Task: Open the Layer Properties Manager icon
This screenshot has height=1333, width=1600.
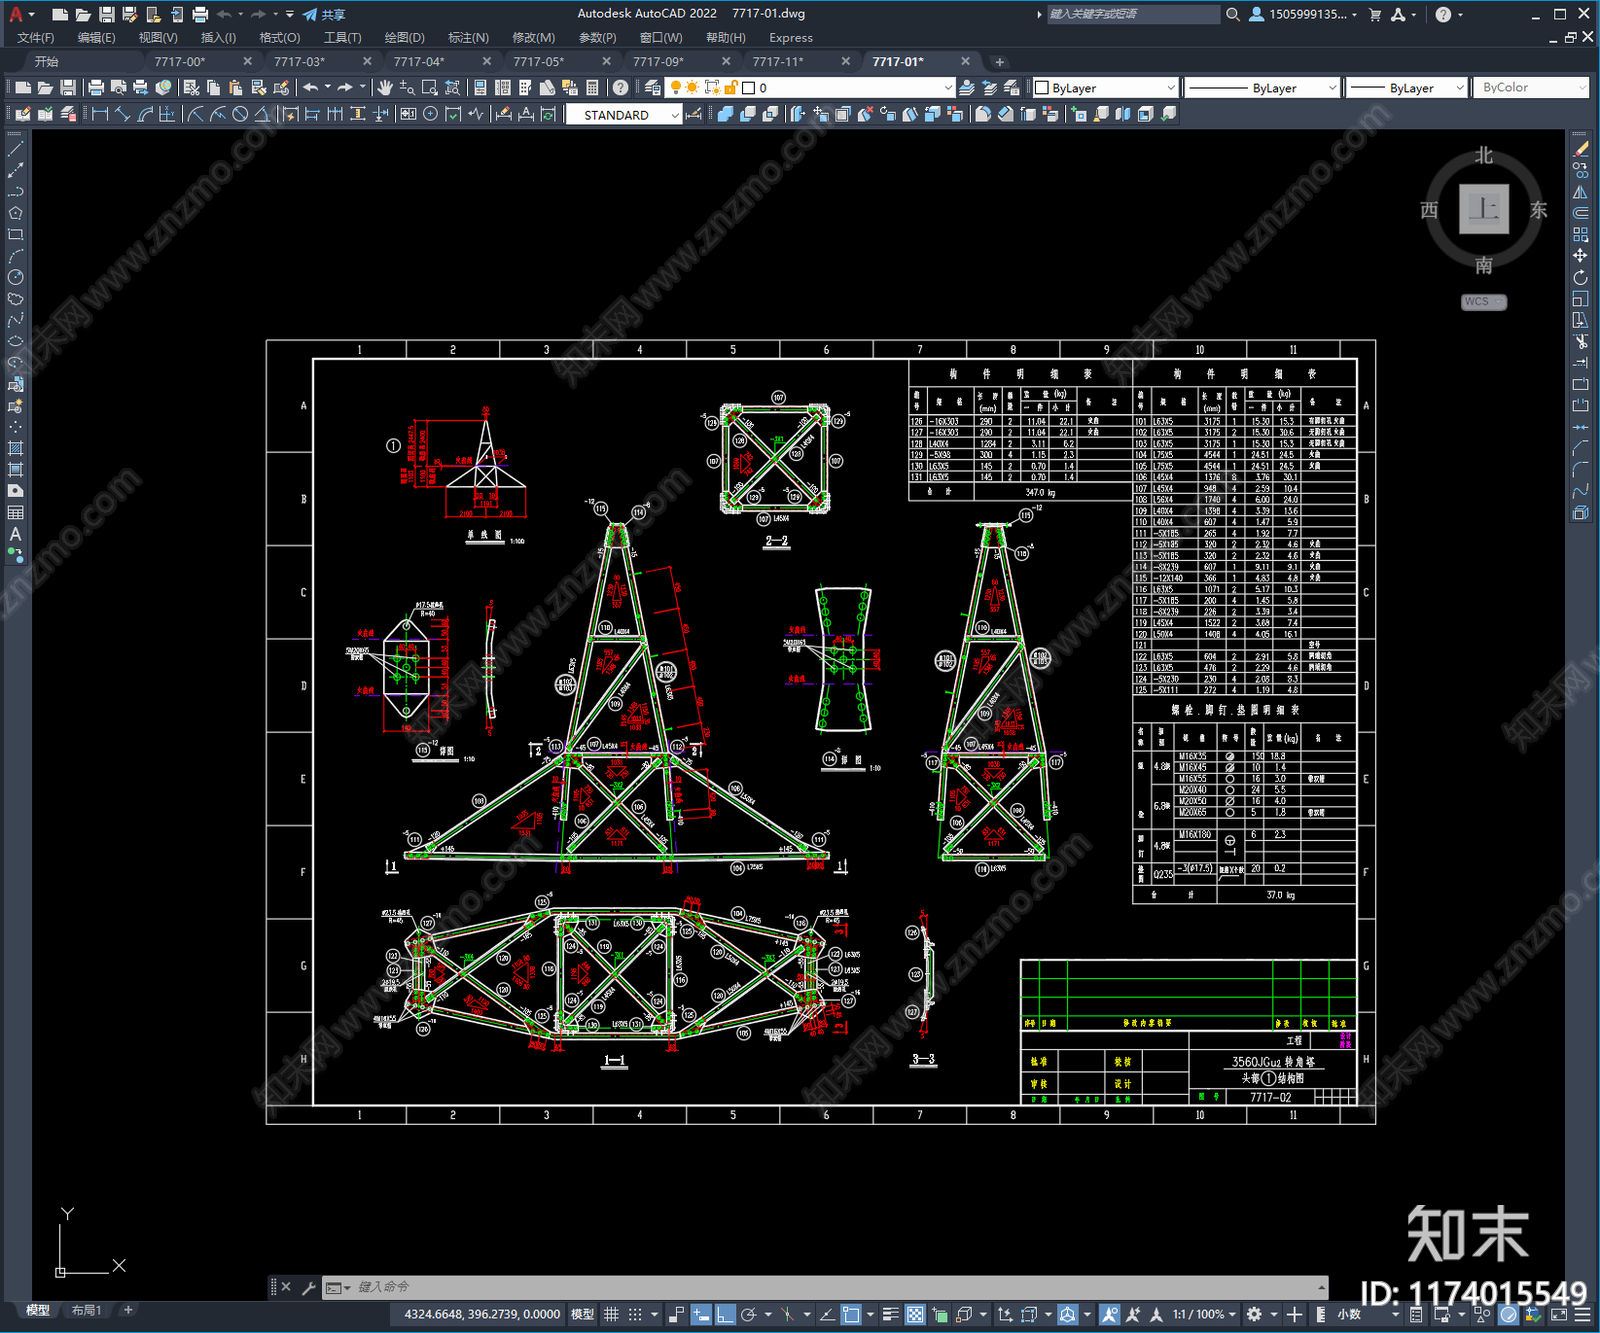Action: tap(653, 88)
